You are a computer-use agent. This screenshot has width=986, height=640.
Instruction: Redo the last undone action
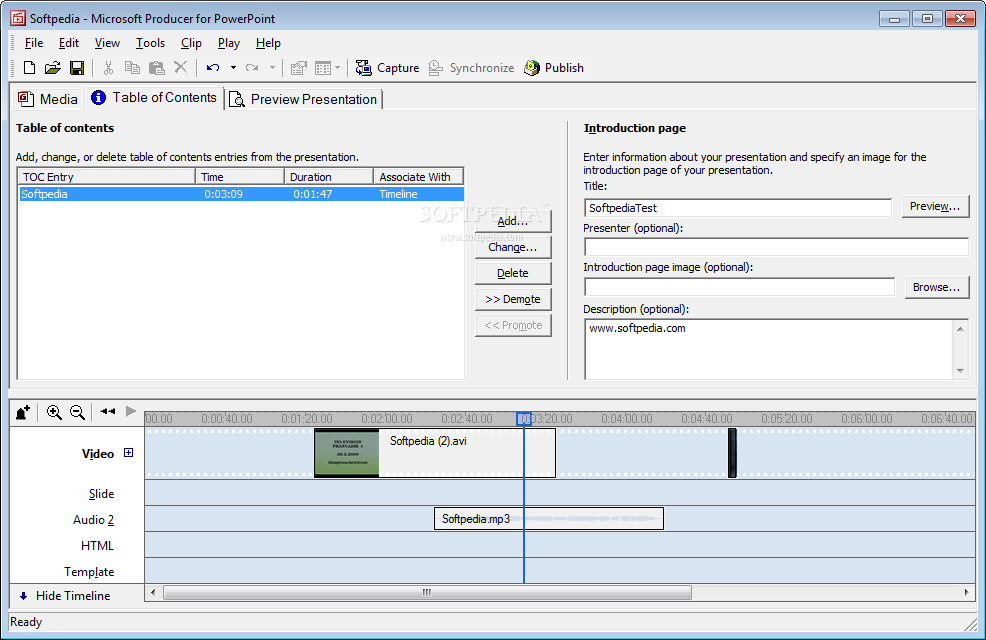point(252,68)
